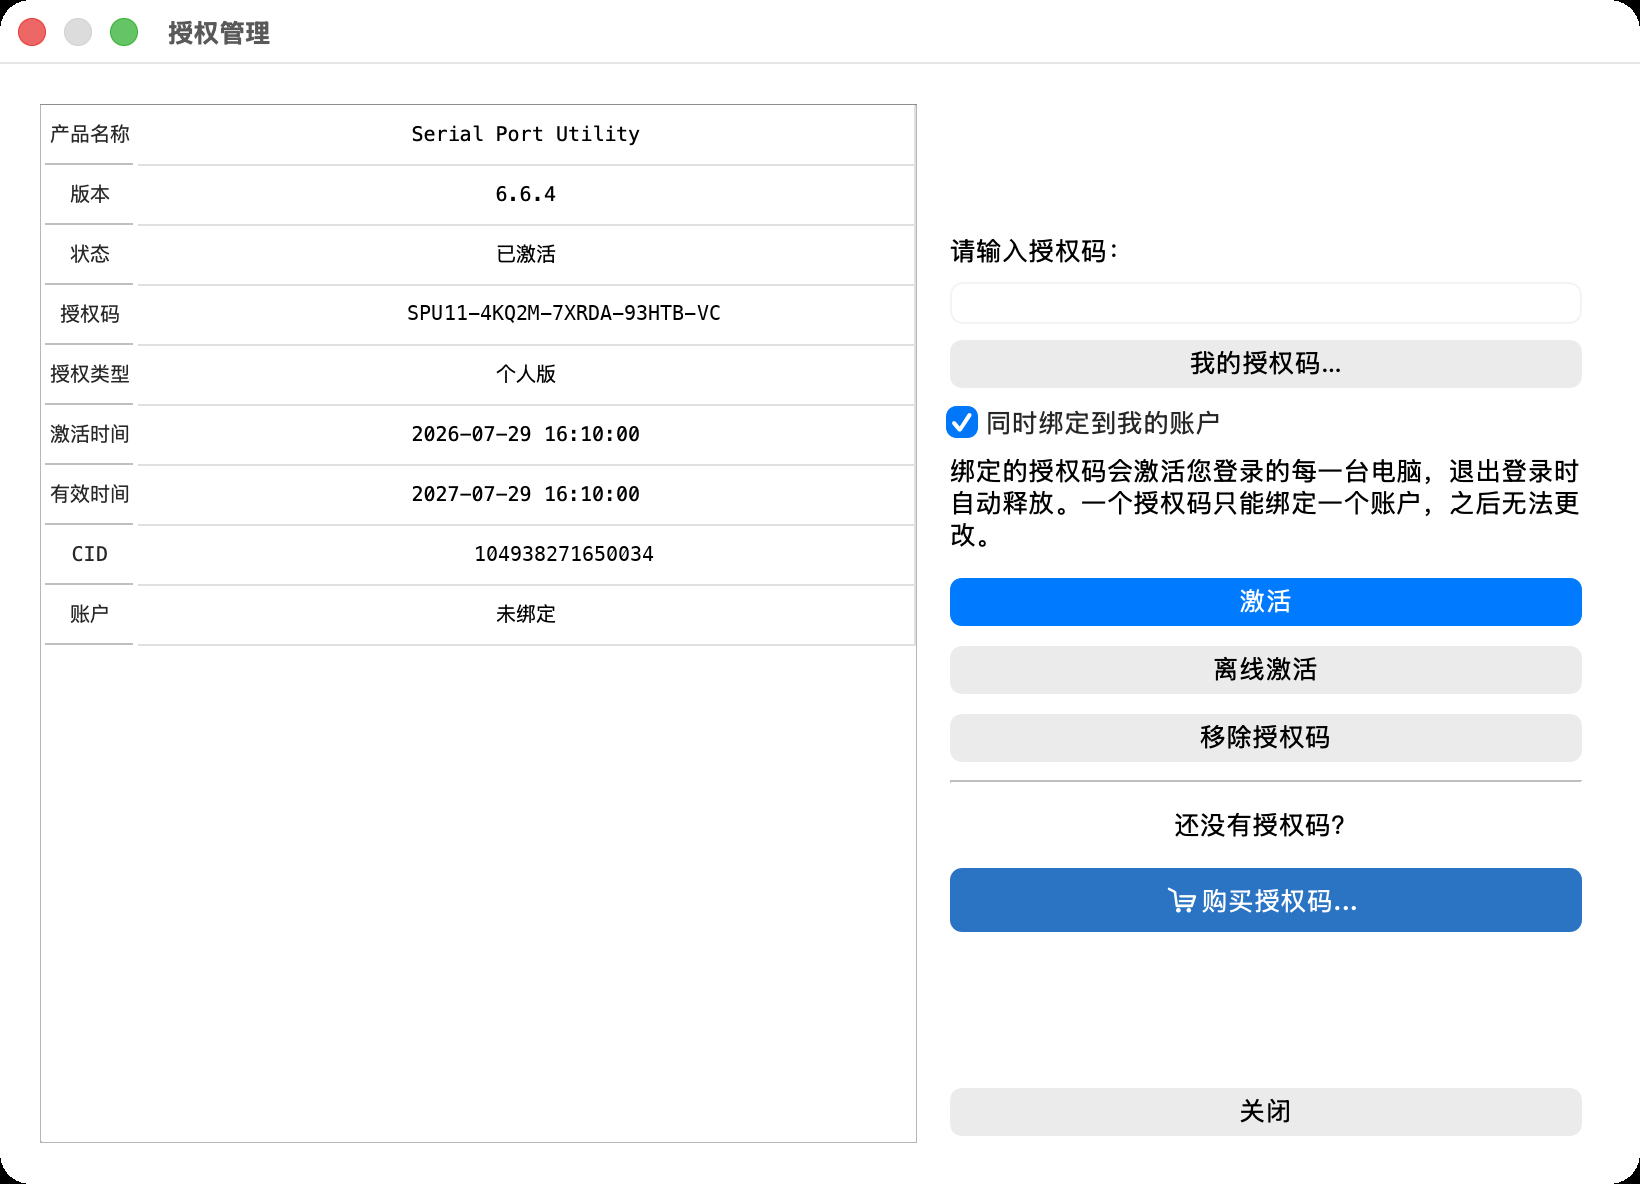This screenshot has width=1640, height=1184.
Task: Click the CID row header
Action: tap(89, 554)
